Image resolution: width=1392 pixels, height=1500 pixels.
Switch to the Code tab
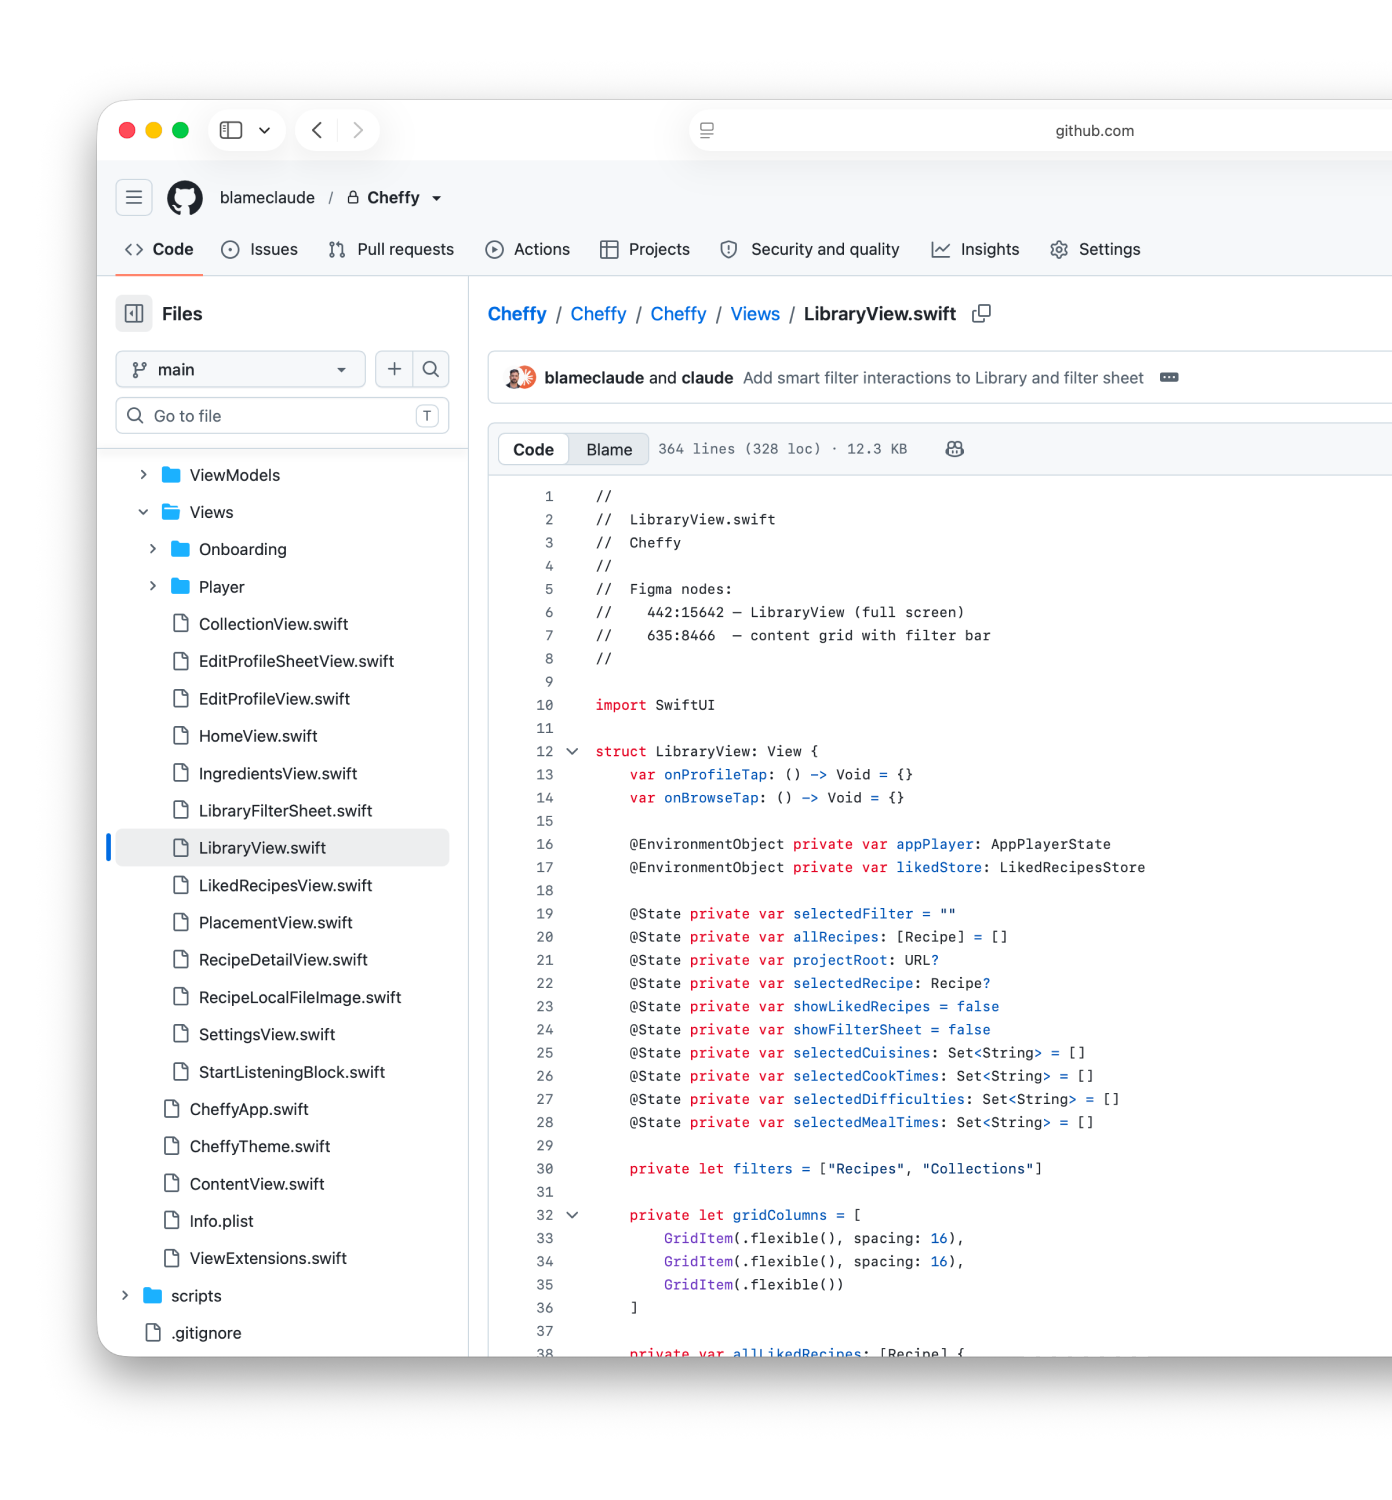pyautogui.click(x=159, y=249)
